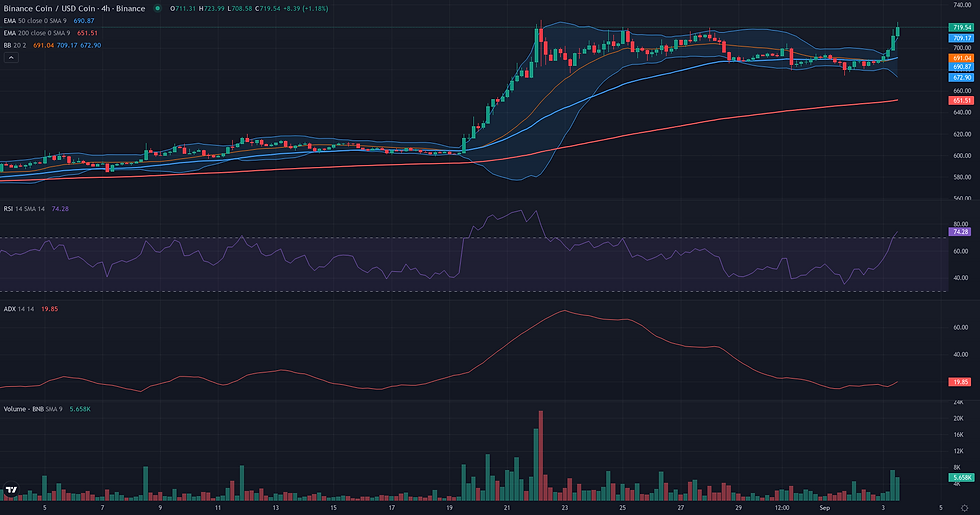
Task: Click the O711.31 open value in header
Action: [x=181, y=9]
